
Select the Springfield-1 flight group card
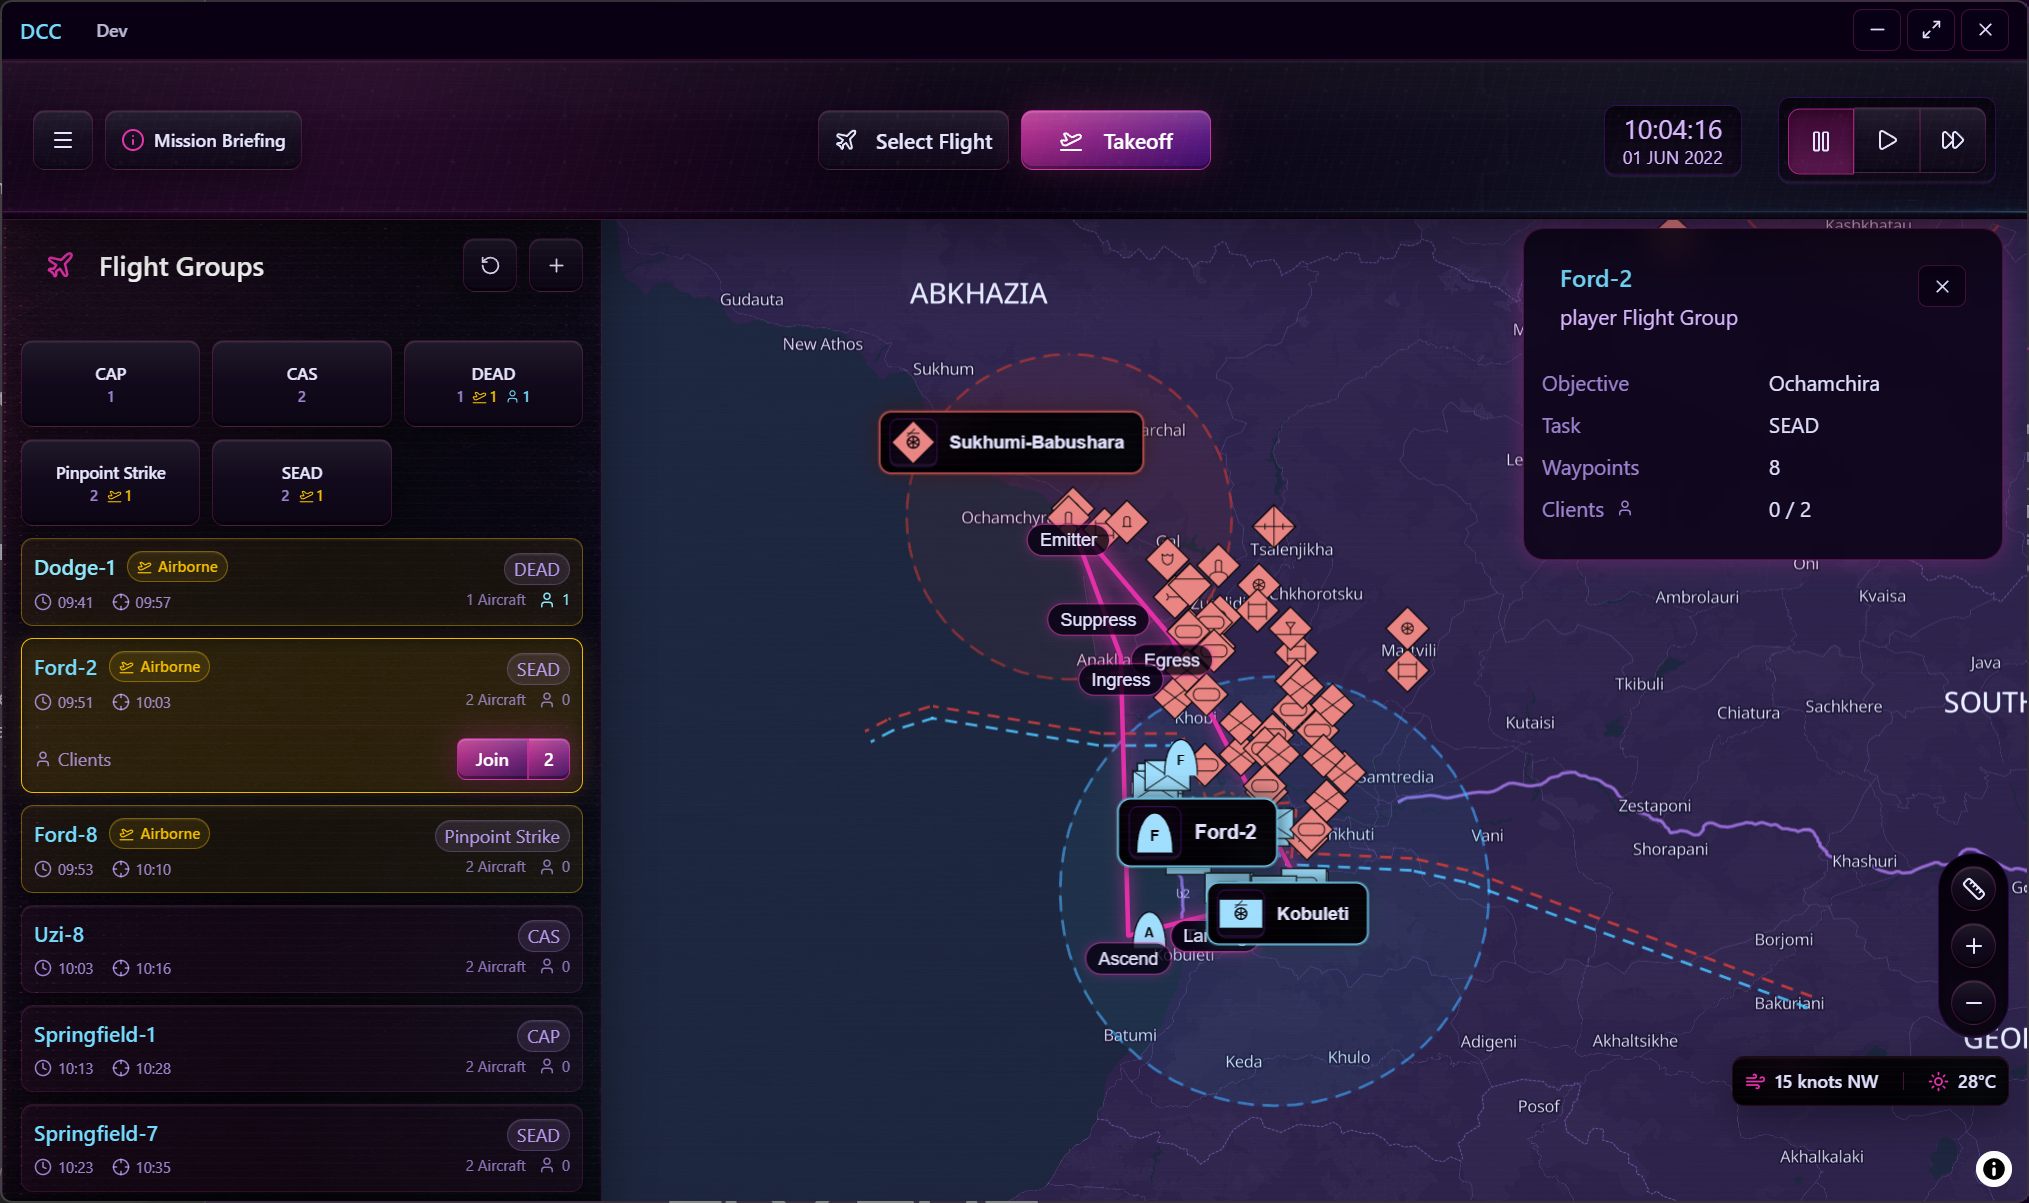click(302, 1049)
